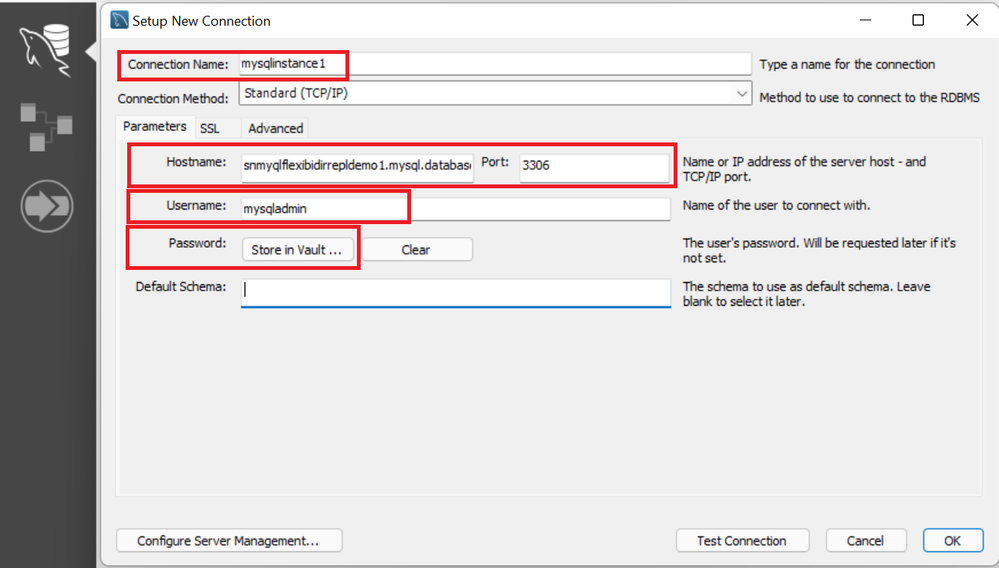Maximize the Setup New Connection window
This screenshot has height=568, width=999.
coord(918,20)
